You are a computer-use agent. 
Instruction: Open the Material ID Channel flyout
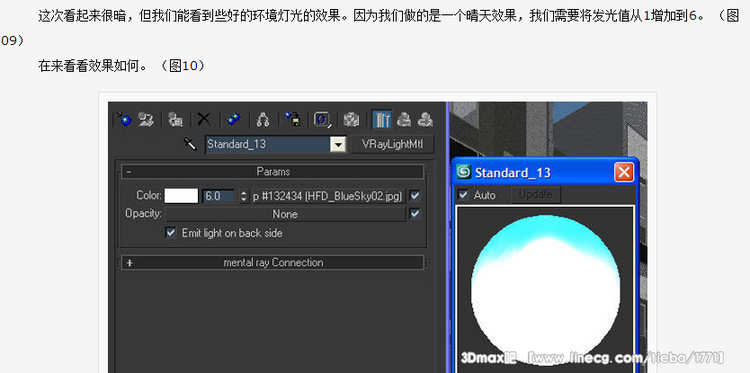322,119
